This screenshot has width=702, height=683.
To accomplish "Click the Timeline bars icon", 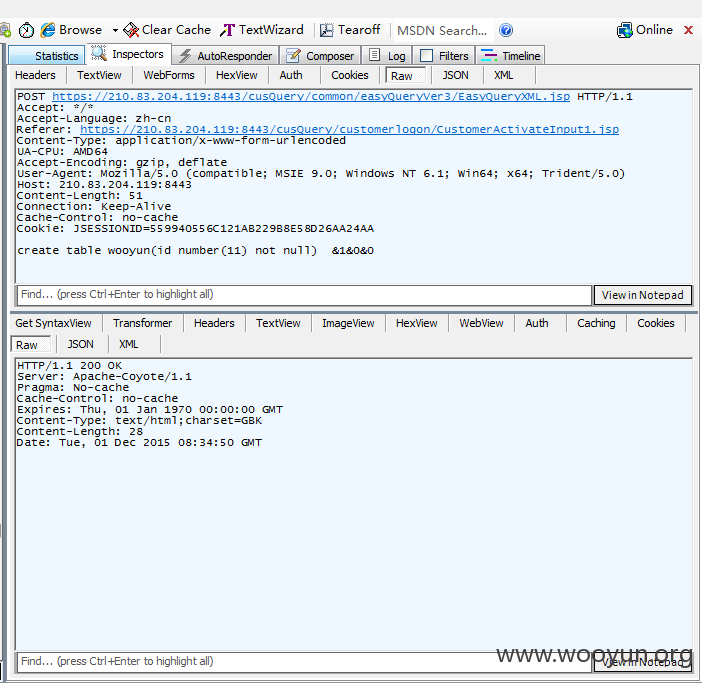I will click(488, 55).
